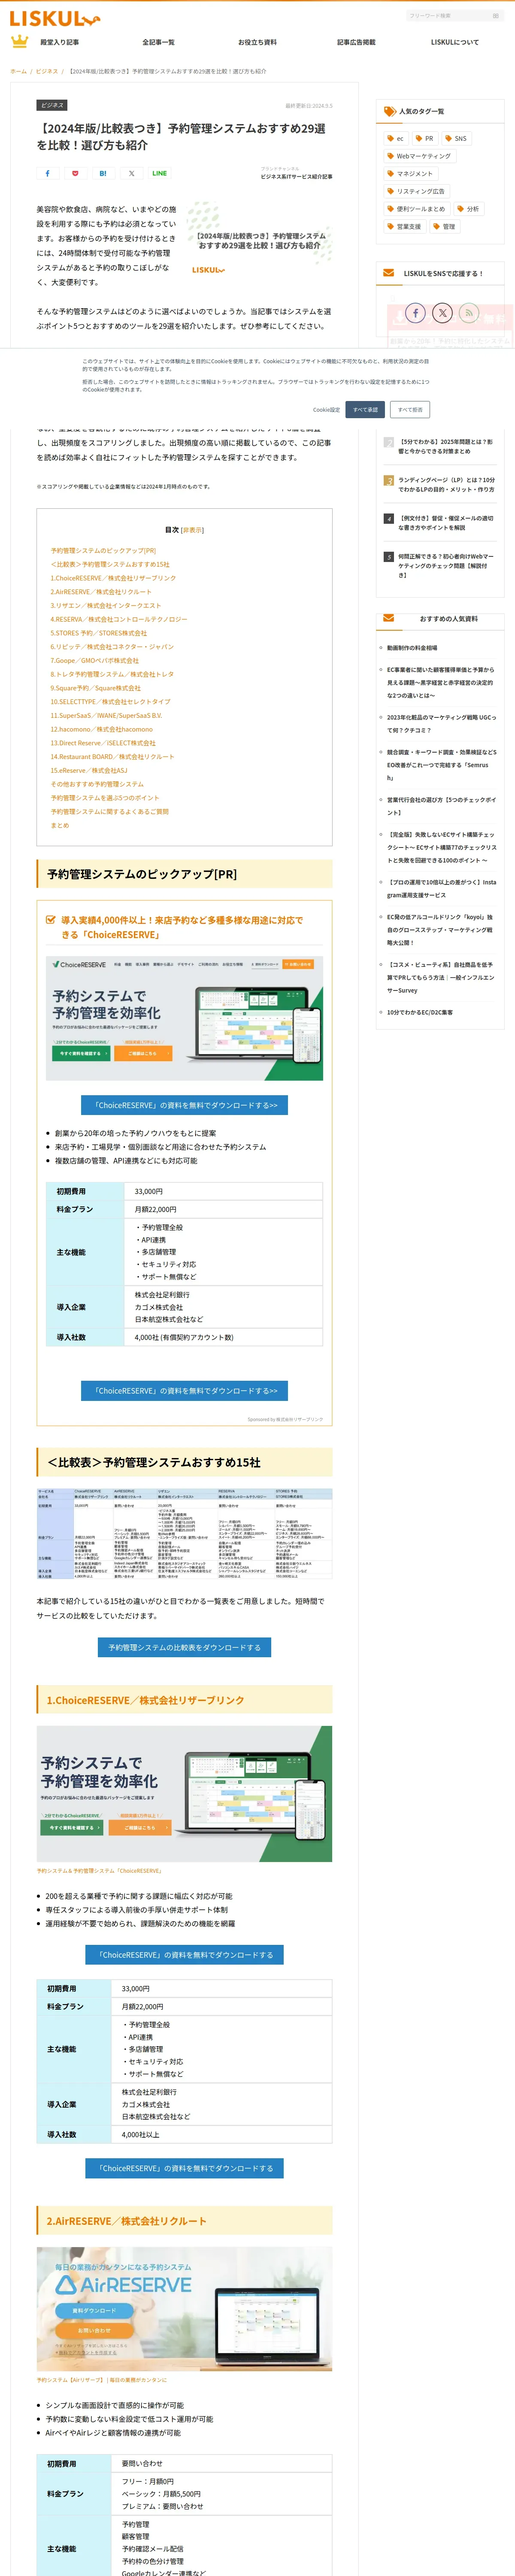Jump to まとめ in the table of contents
The height and width of the screenshot is (2576, 515).
coord(60,825)
